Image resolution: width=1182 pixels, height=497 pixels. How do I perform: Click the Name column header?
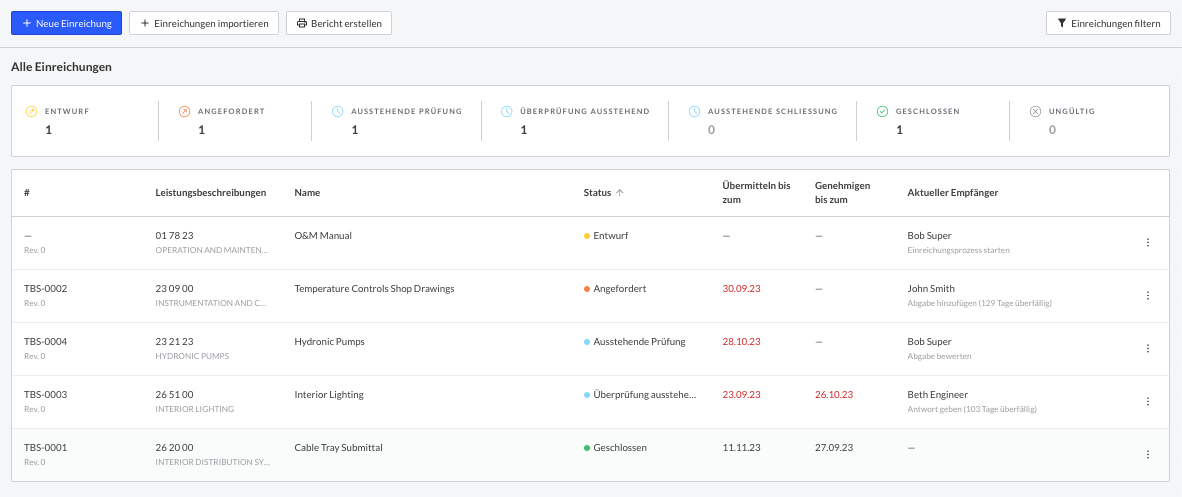(x=307, y=192)
